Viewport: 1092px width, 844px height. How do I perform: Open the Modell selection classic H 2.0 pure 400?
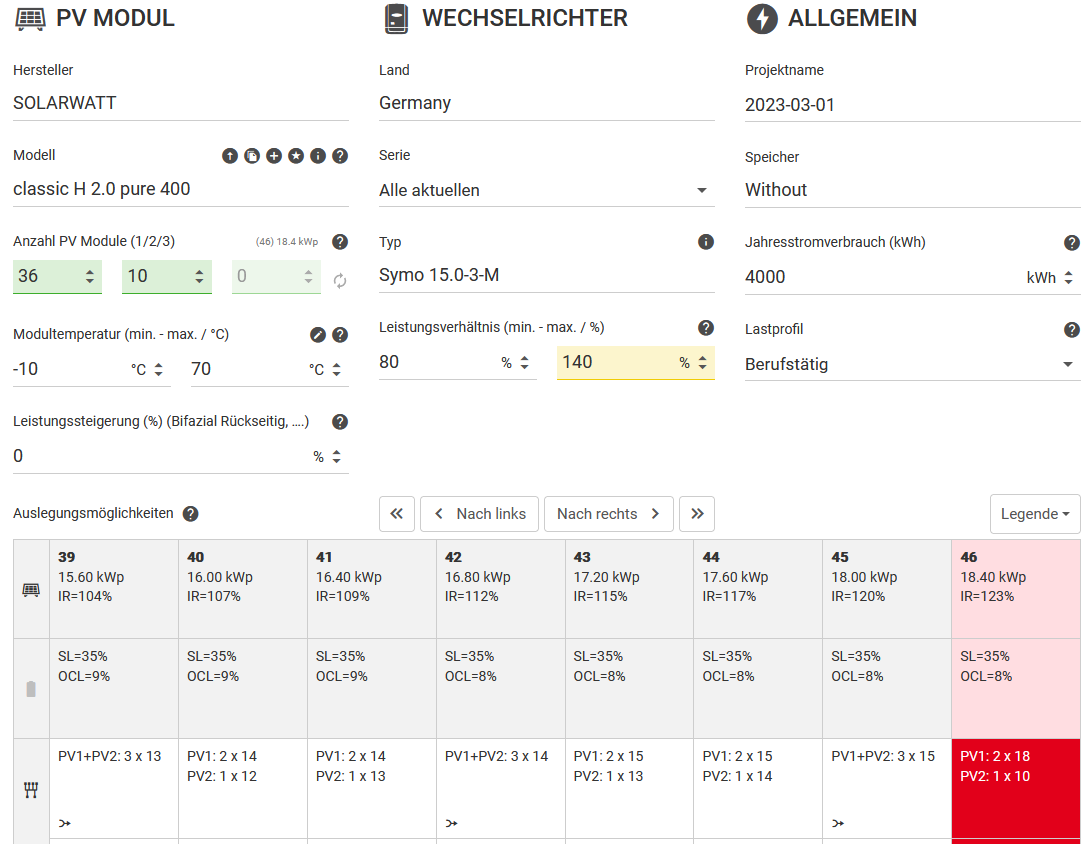click(180, 189)
